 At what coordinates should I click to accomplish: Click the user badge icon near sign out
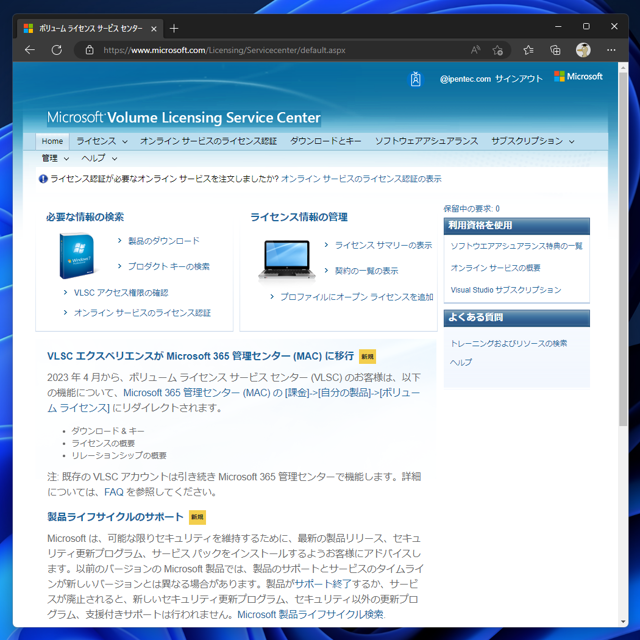(416, 79)
